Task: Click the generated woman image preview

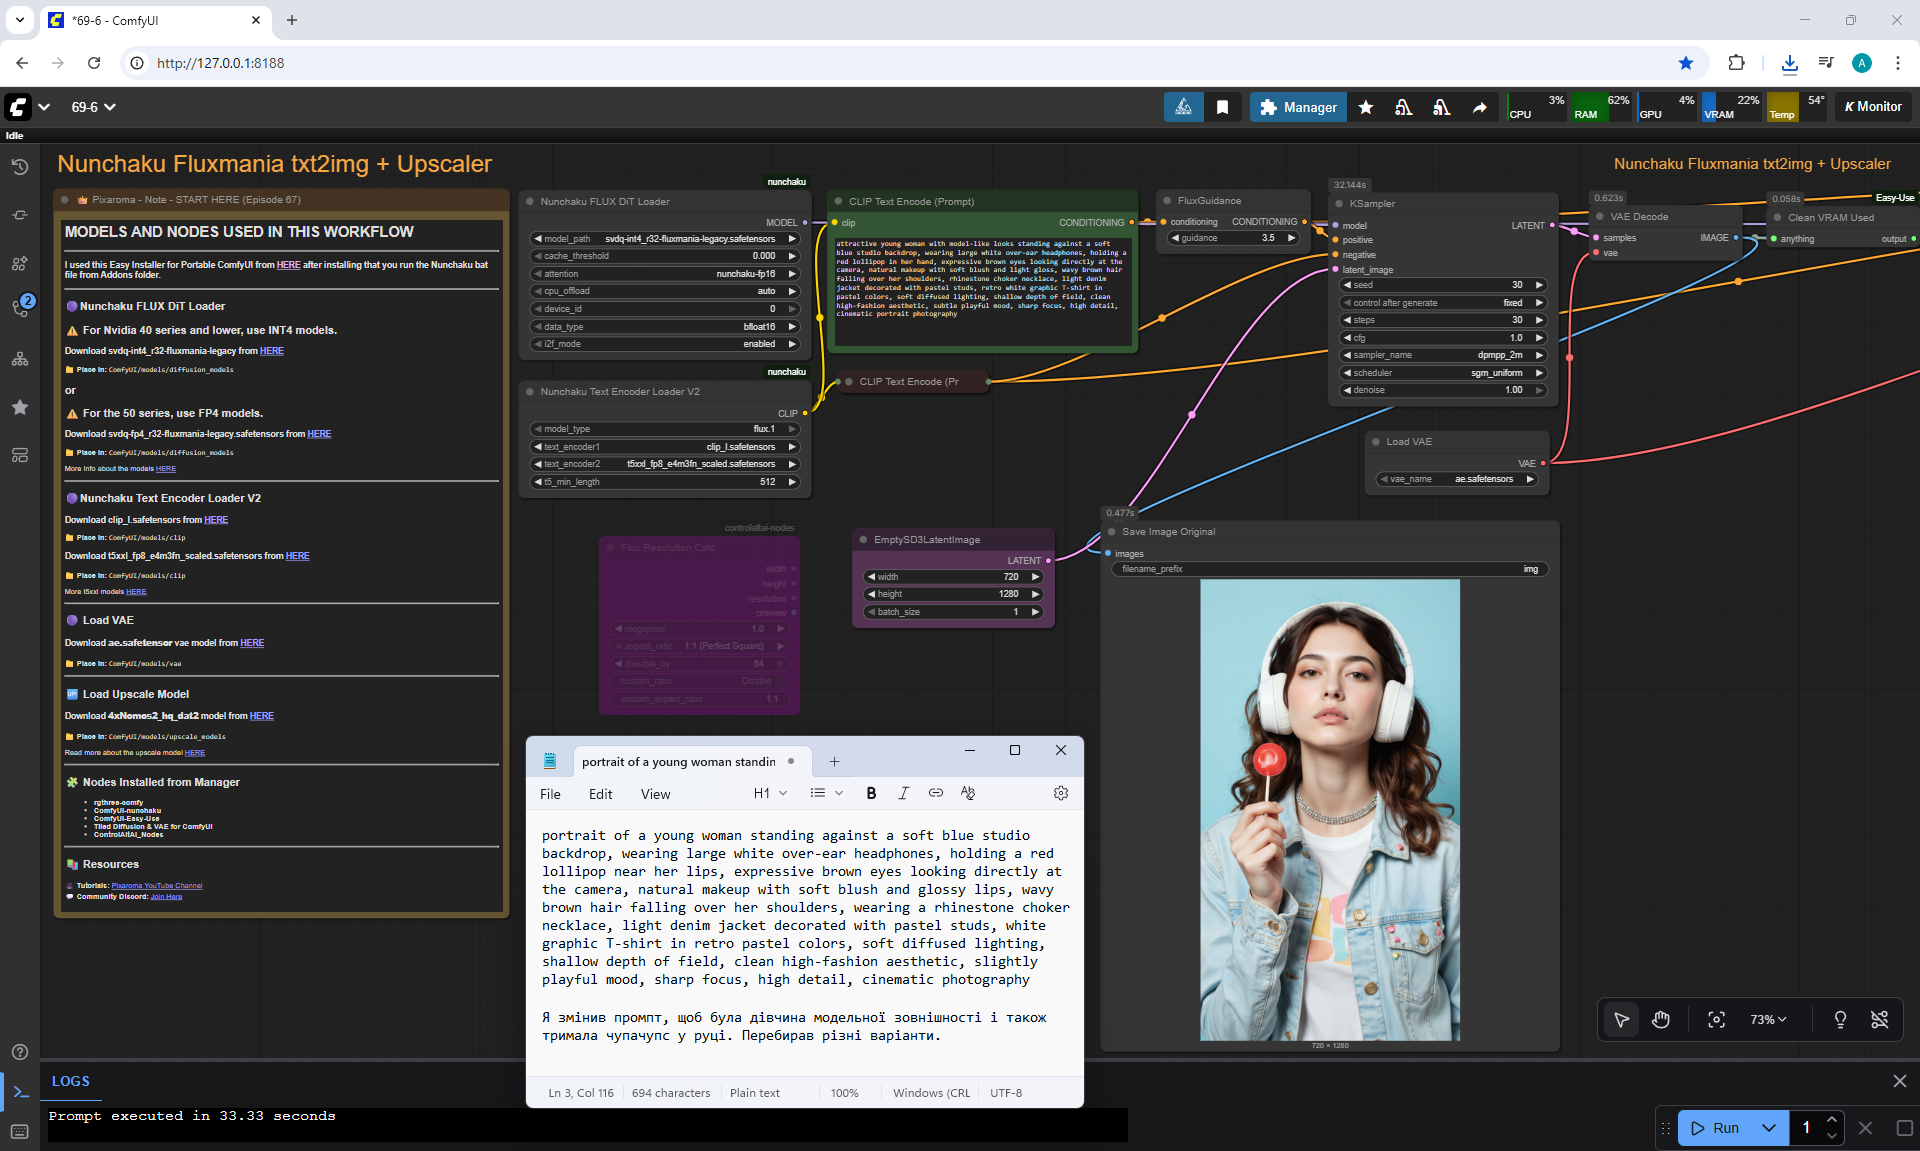Action: pyautogui.click(x=1329, y=810)
